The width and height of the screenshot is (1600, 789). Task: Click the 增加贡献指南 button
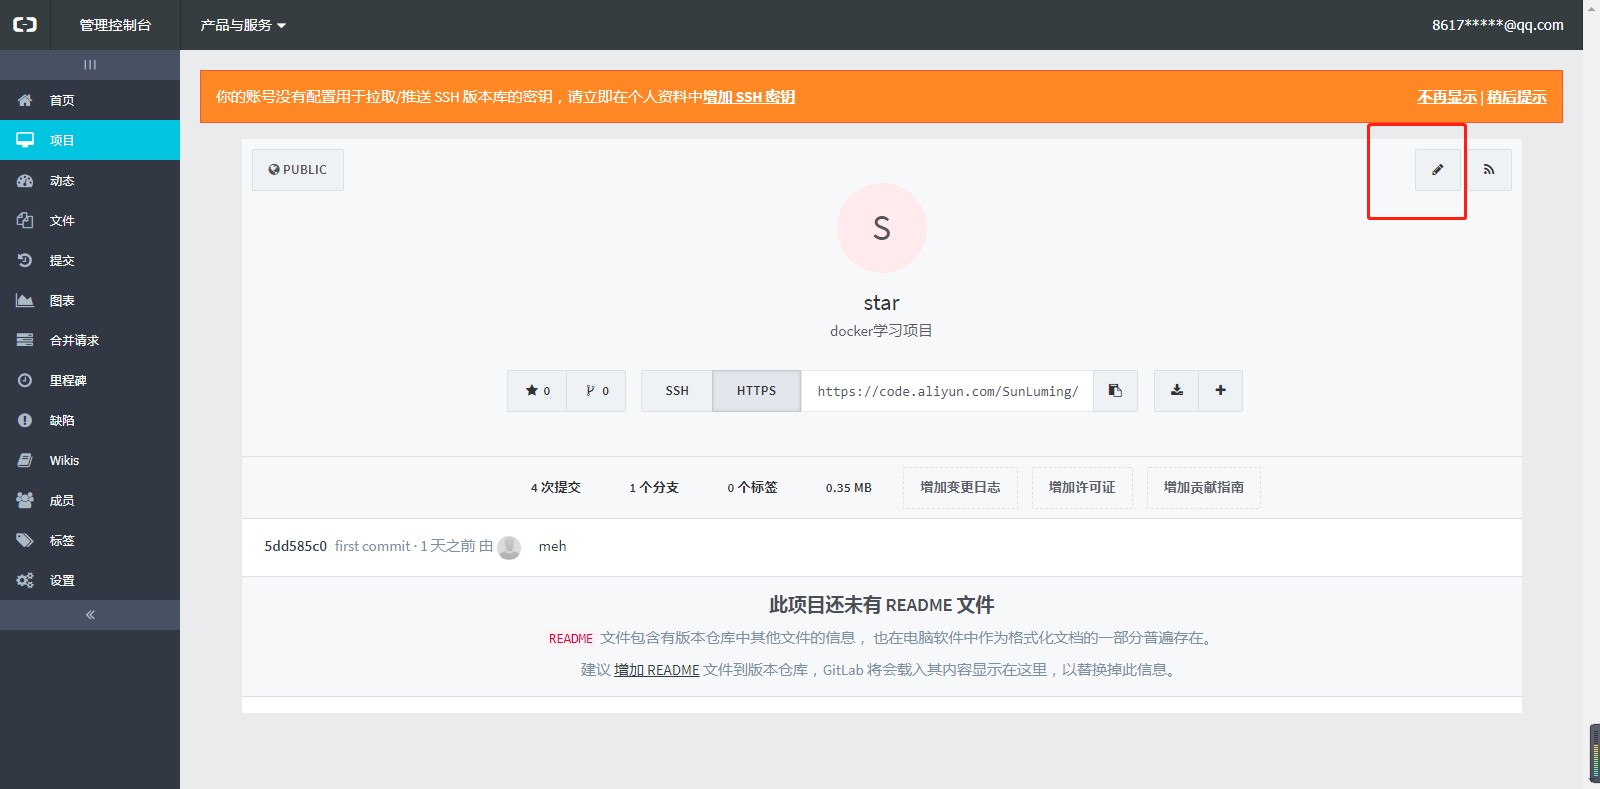coord(1204,488)
